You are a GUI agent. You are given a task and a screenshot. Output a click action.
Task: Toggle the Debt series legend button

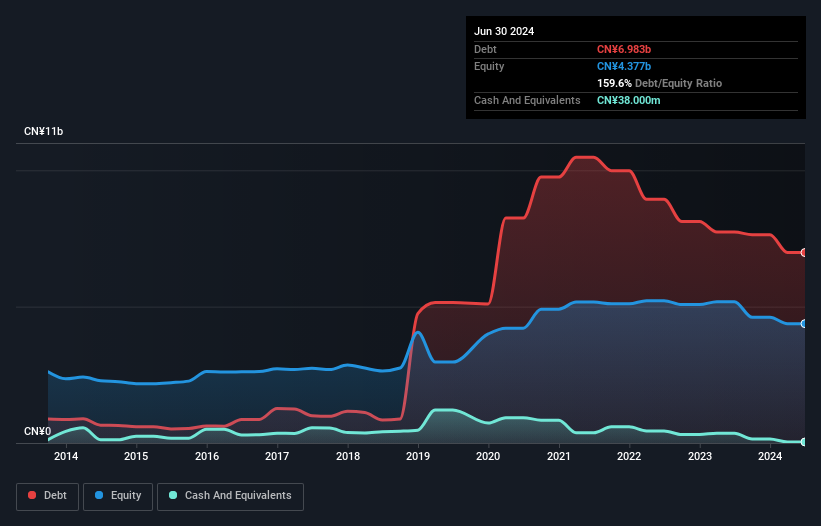tap(48, 496)
